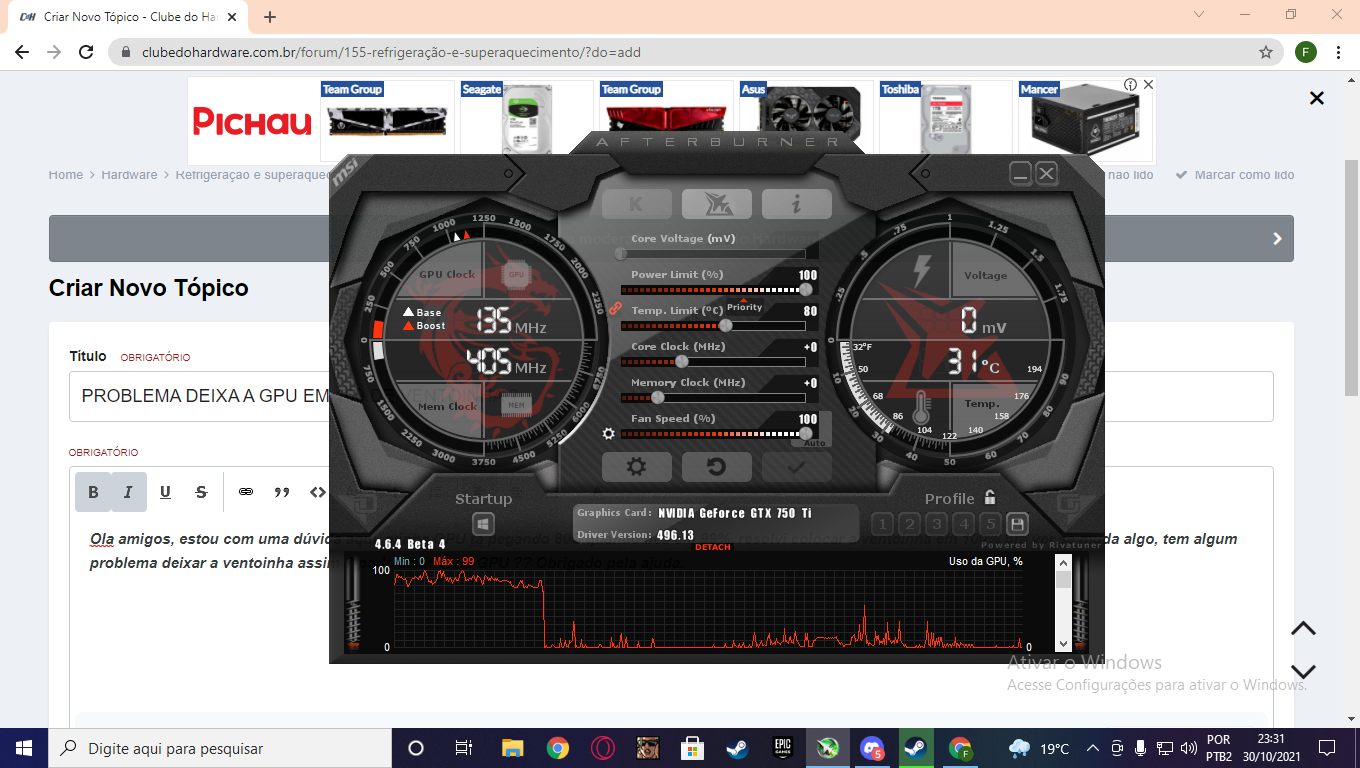Click the Core Voltage slider handle
The width and height of the screenshot is (1360, 768).
tap(621, 253)
